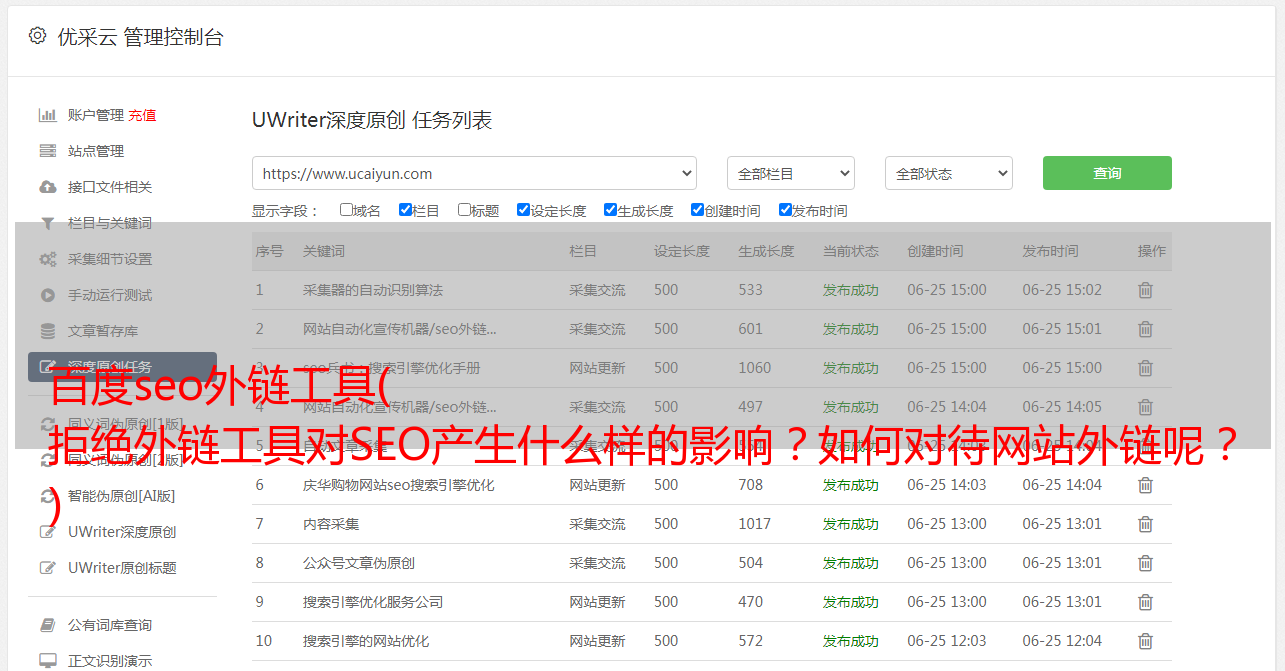
Task: Enable the 标题 display field checkbox
Action: 464,210
